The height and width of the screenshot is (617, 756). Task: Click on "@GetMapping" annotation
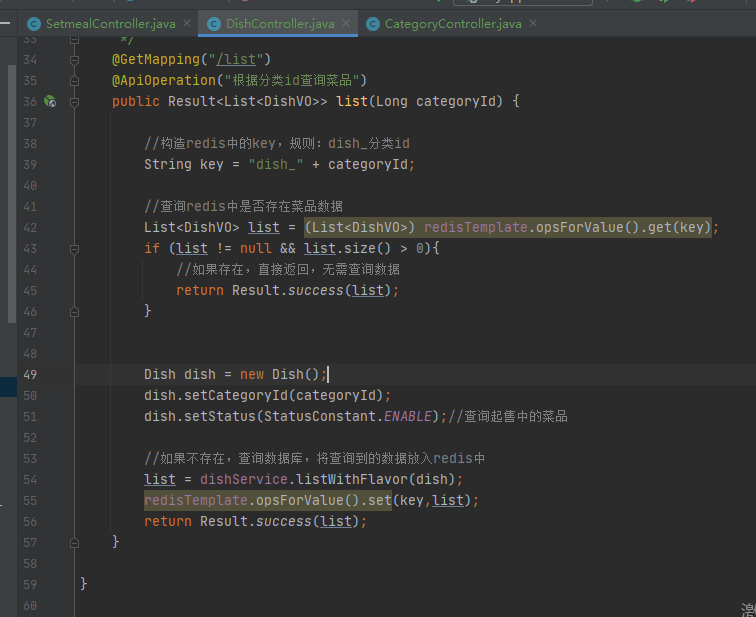tap(156, 59)
